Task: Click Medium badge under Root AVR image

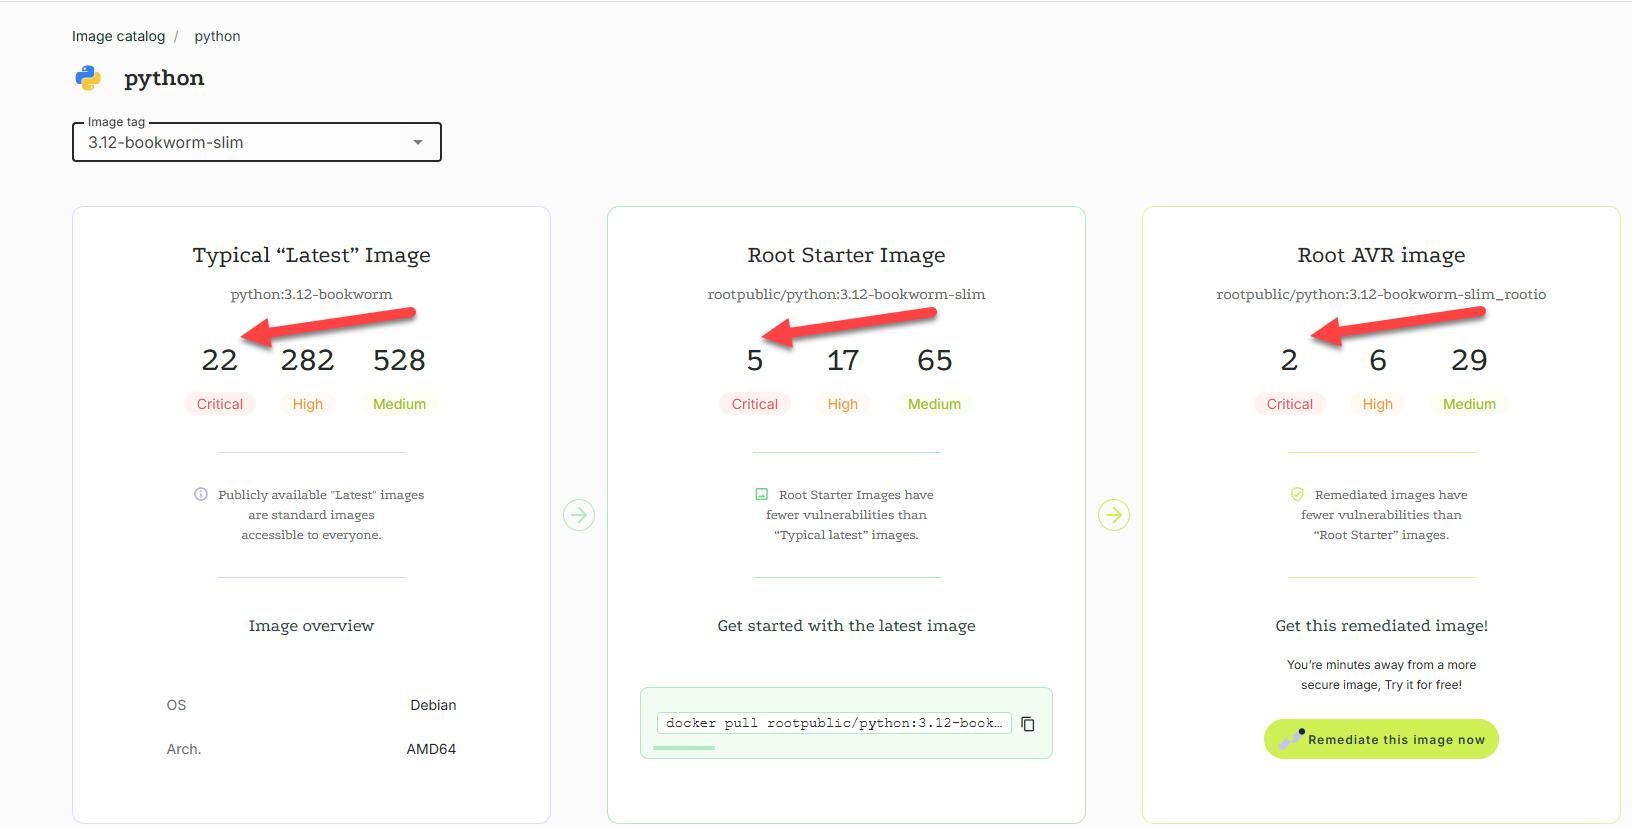Action: [1469, 404]
